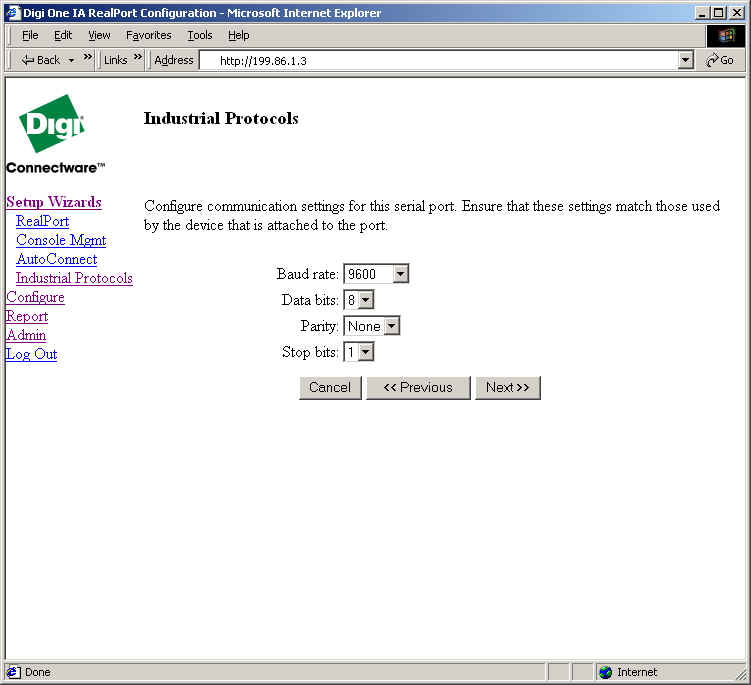The image size is (751, 685).
Task: Click the Next >> button
Action: click(508, 388)
